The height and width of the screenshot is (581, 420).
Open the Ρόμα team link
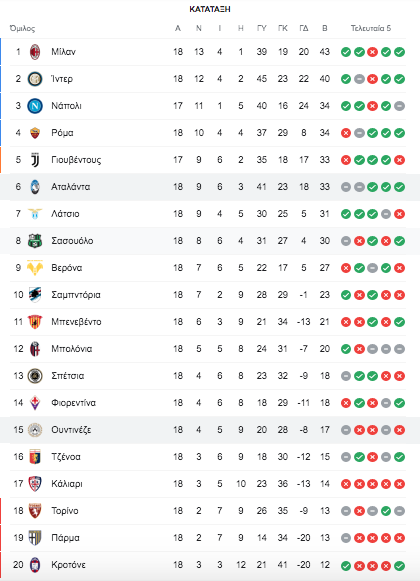[x=62, y=133]
